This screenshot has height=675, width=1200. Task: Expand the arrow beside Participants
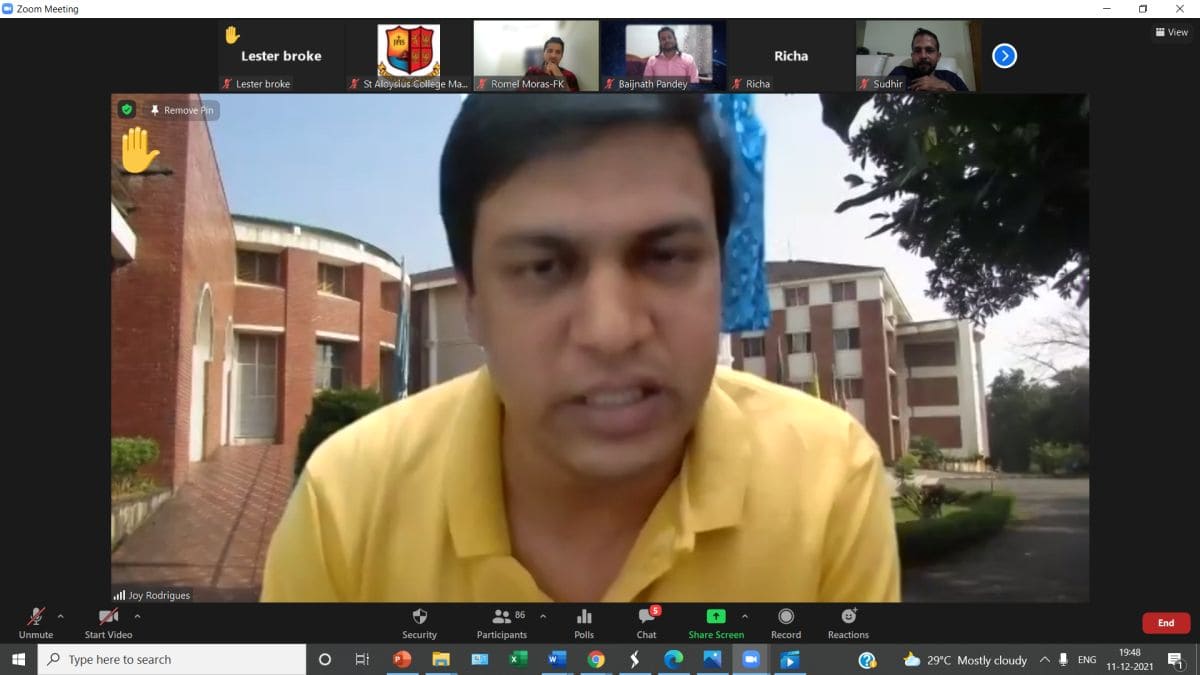[543, 616]
